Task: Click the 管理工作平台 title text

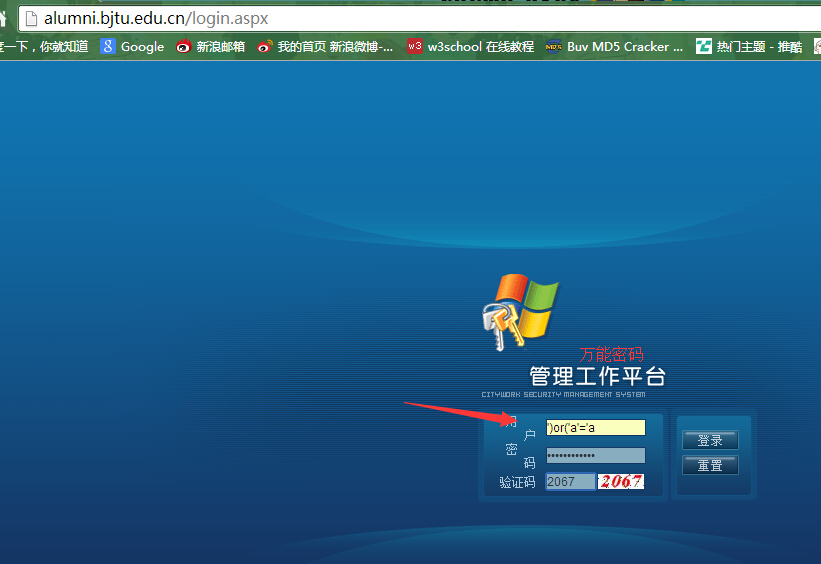Action: click(597, 376)
